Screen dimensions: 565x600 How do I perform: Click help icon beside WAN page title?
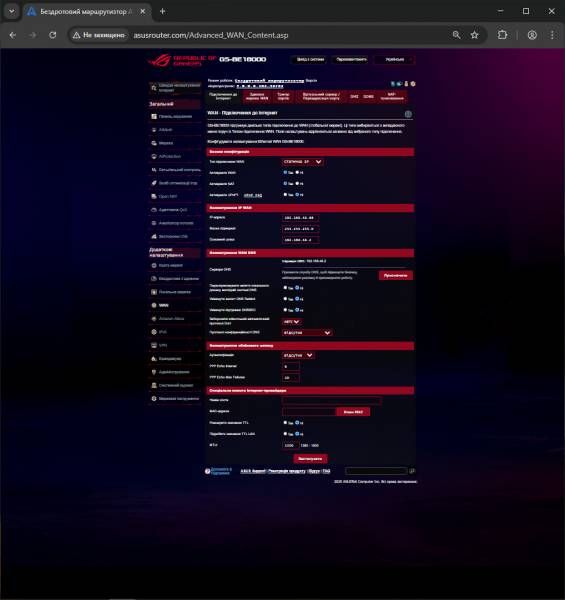pyautogui.click(x=408, y=114)
